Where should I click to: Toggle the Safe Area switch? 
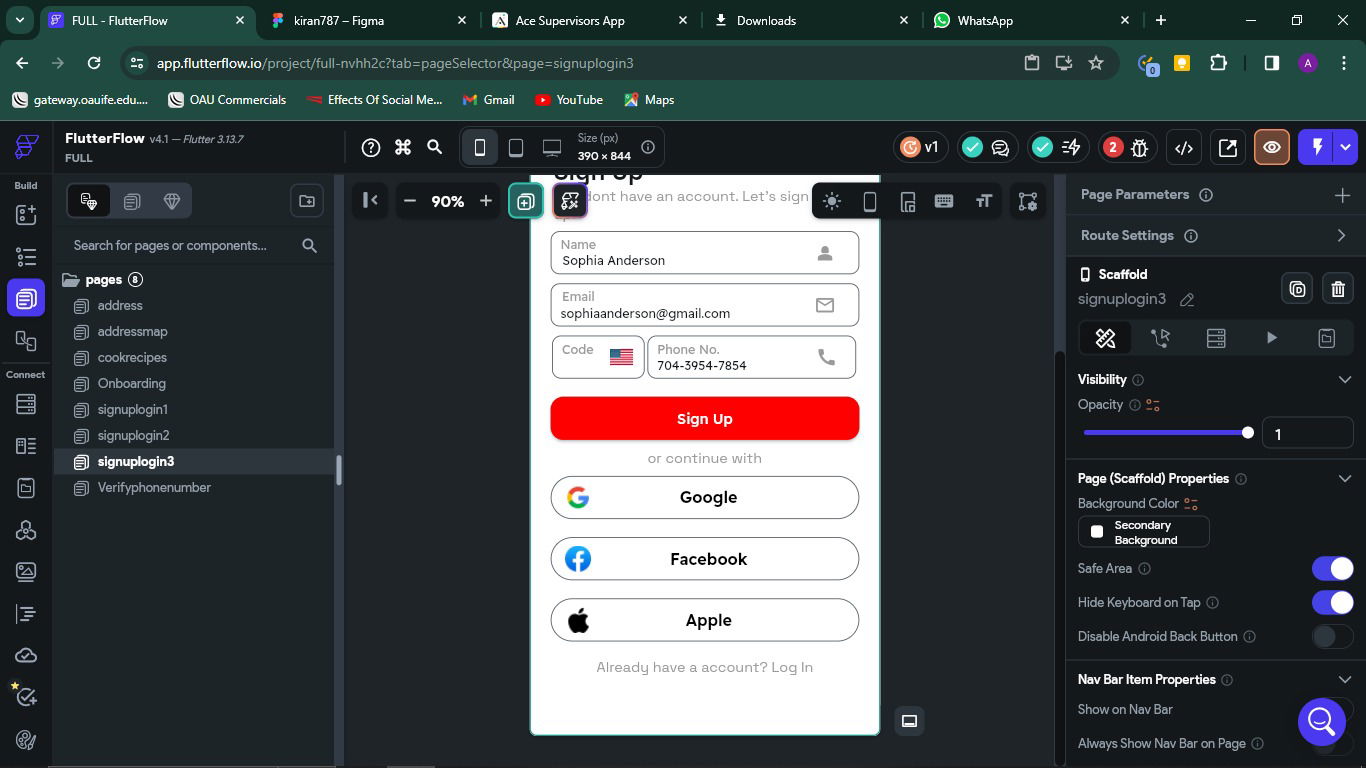(x=1332, y=569)
